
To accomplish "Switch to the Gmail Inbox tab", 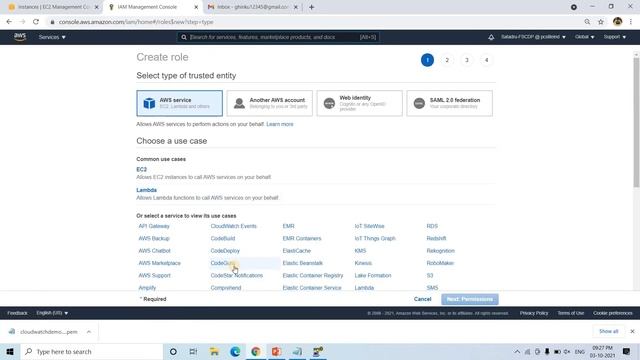I will [253, 7].
